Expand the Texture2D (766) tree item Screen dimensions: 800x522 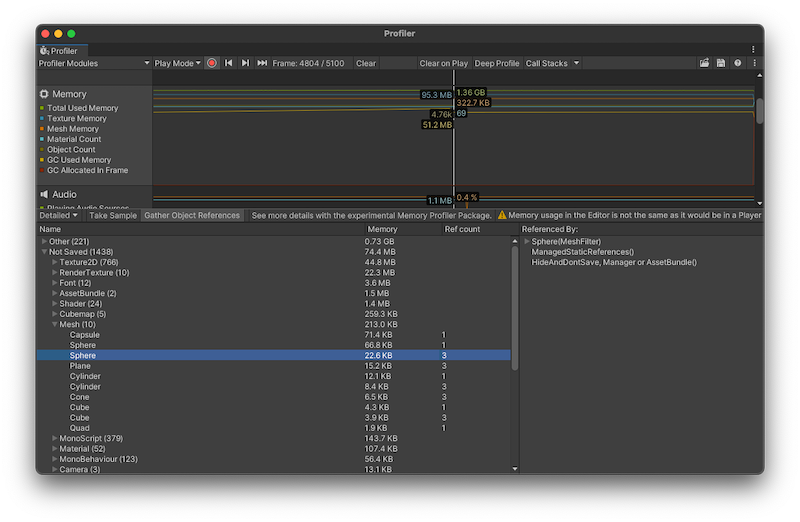55,262
